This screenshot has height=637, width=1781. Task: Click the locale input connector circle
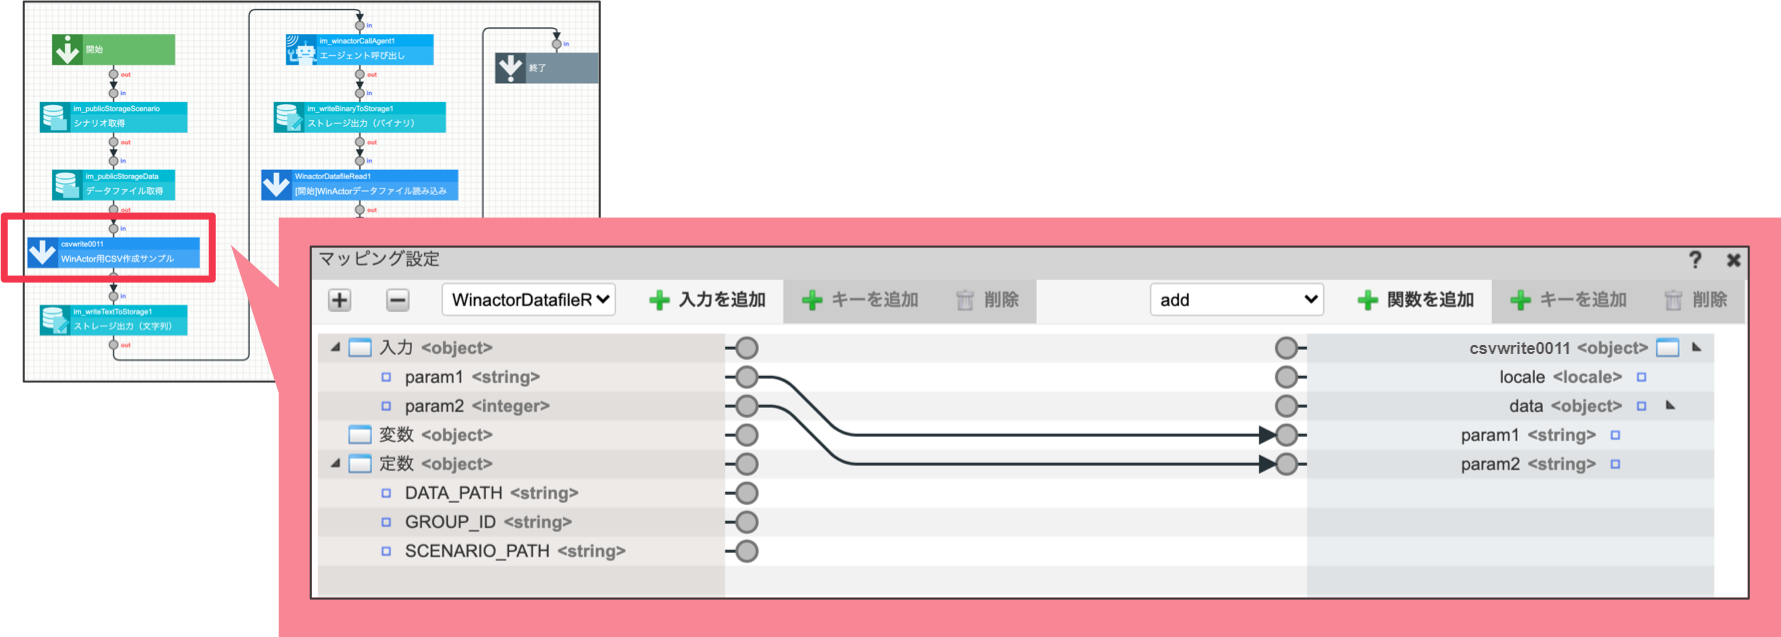1286,377
